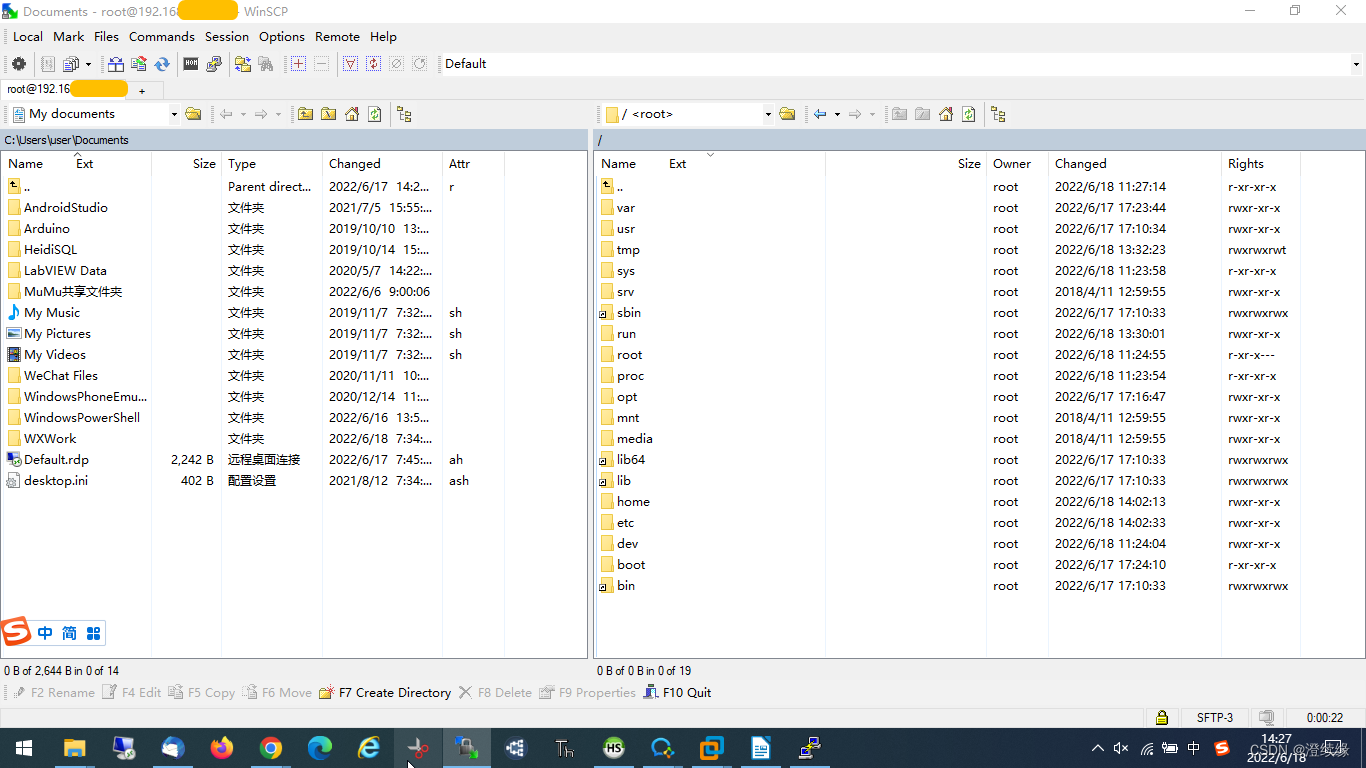The height and width of the screenshot is (768, 1366).
Task: Sort local files by Changed column
Action: [x=382, y=163]
